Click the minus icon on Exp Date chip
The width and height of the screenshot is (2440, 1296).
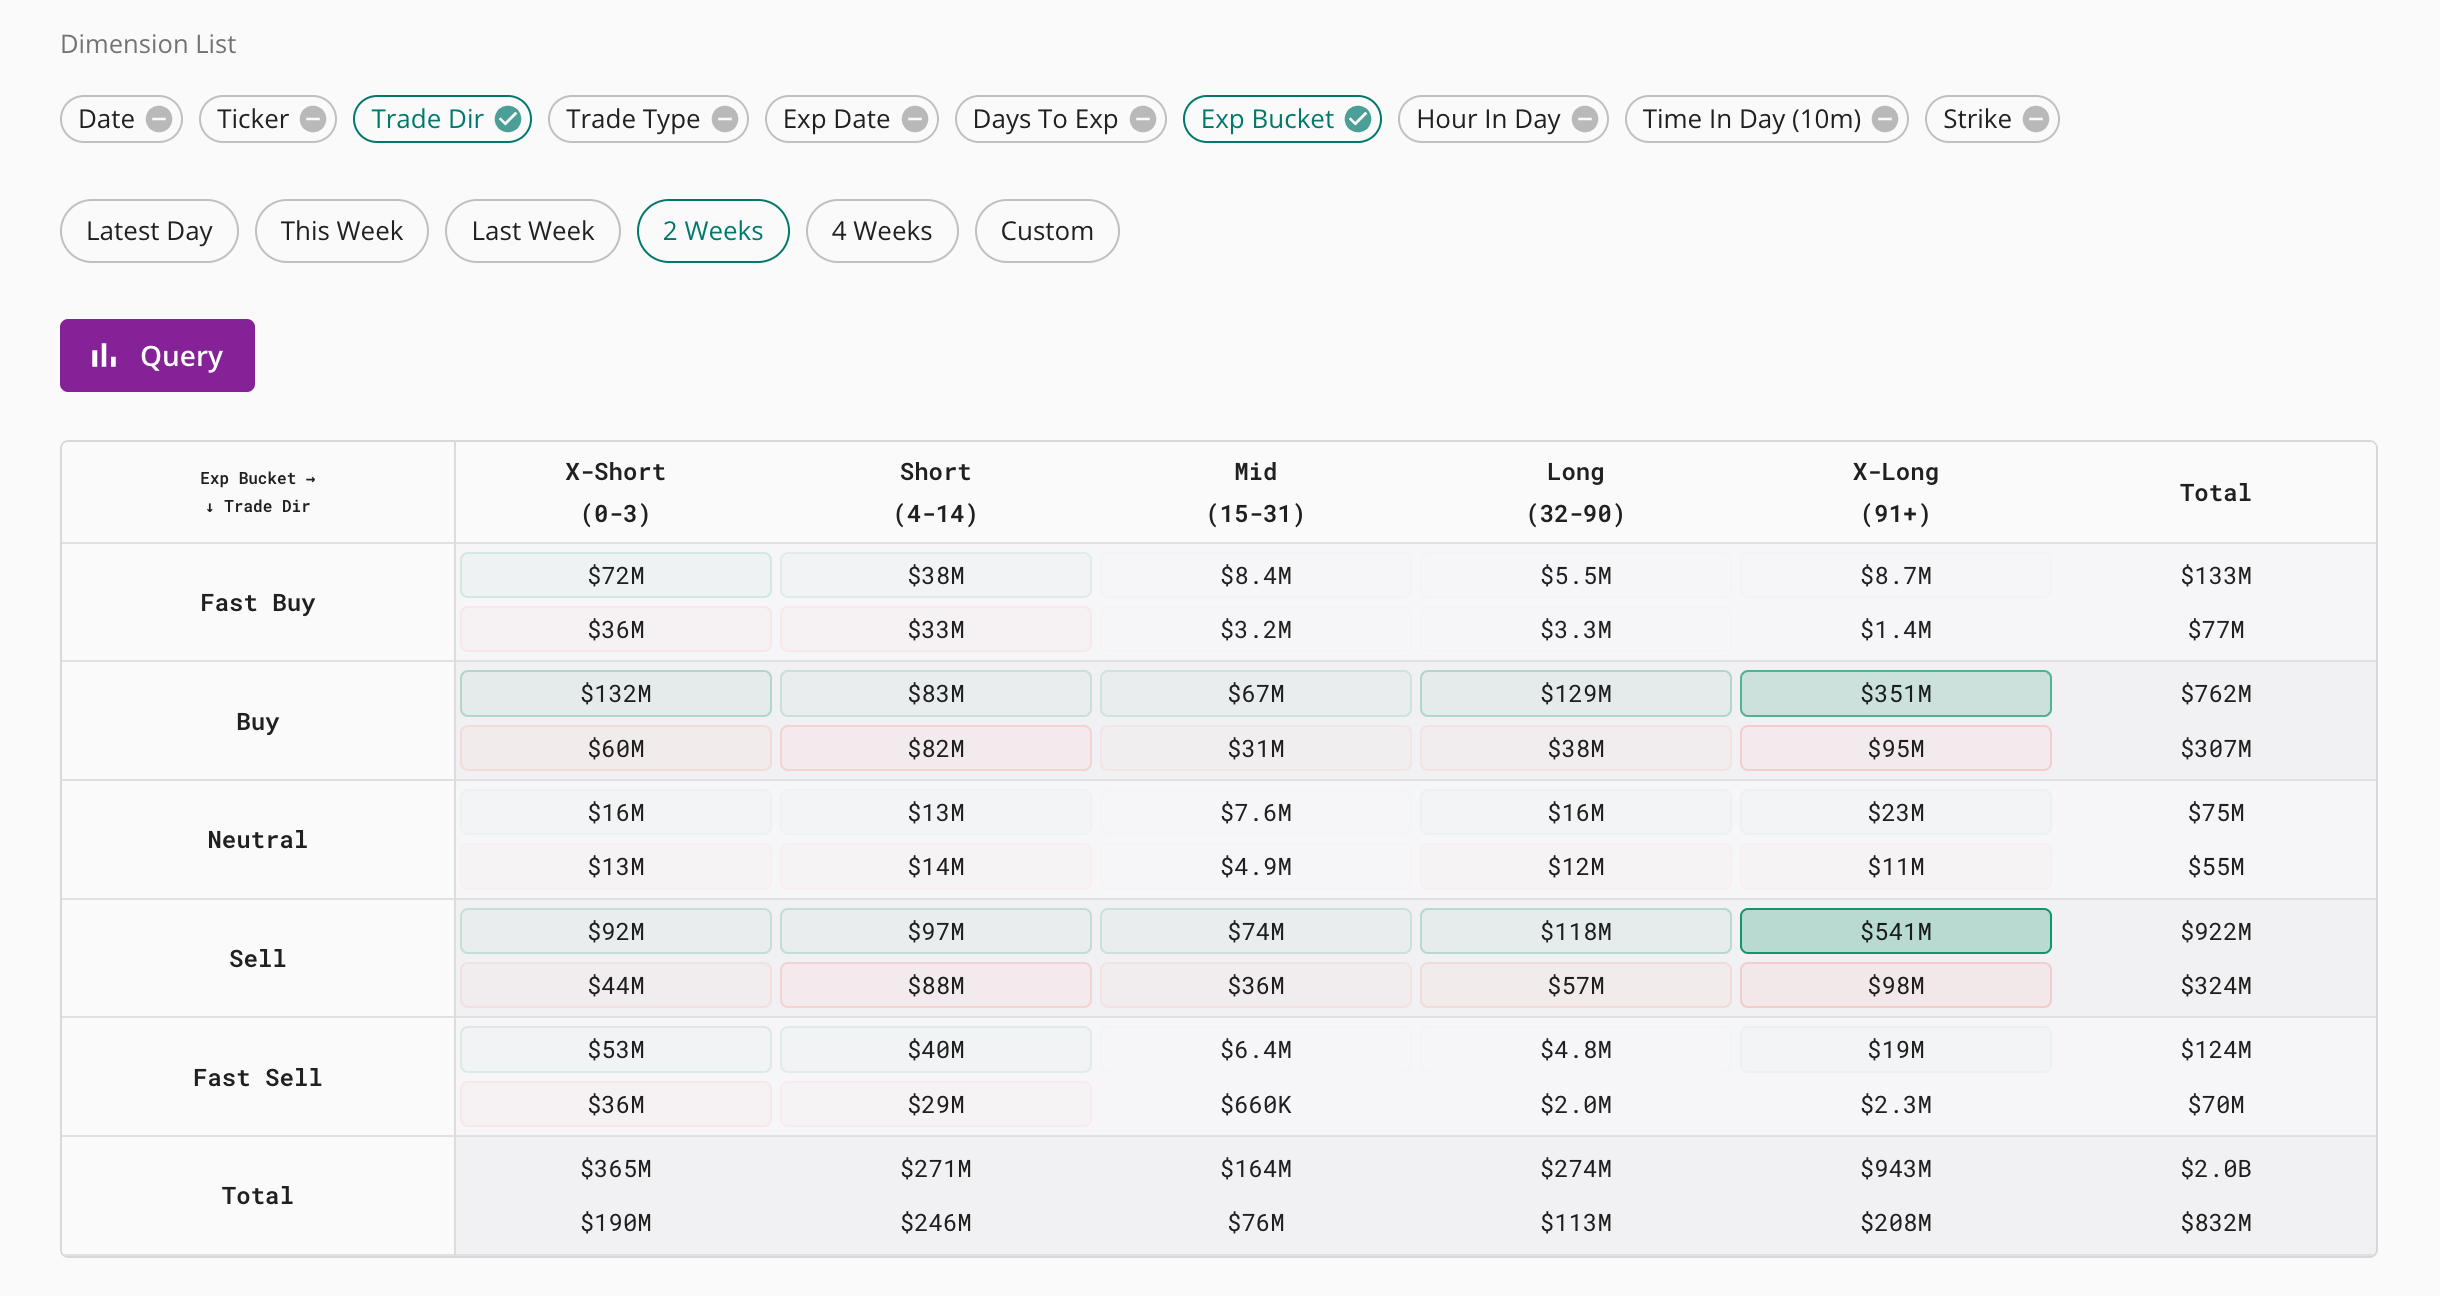point(915,119)
